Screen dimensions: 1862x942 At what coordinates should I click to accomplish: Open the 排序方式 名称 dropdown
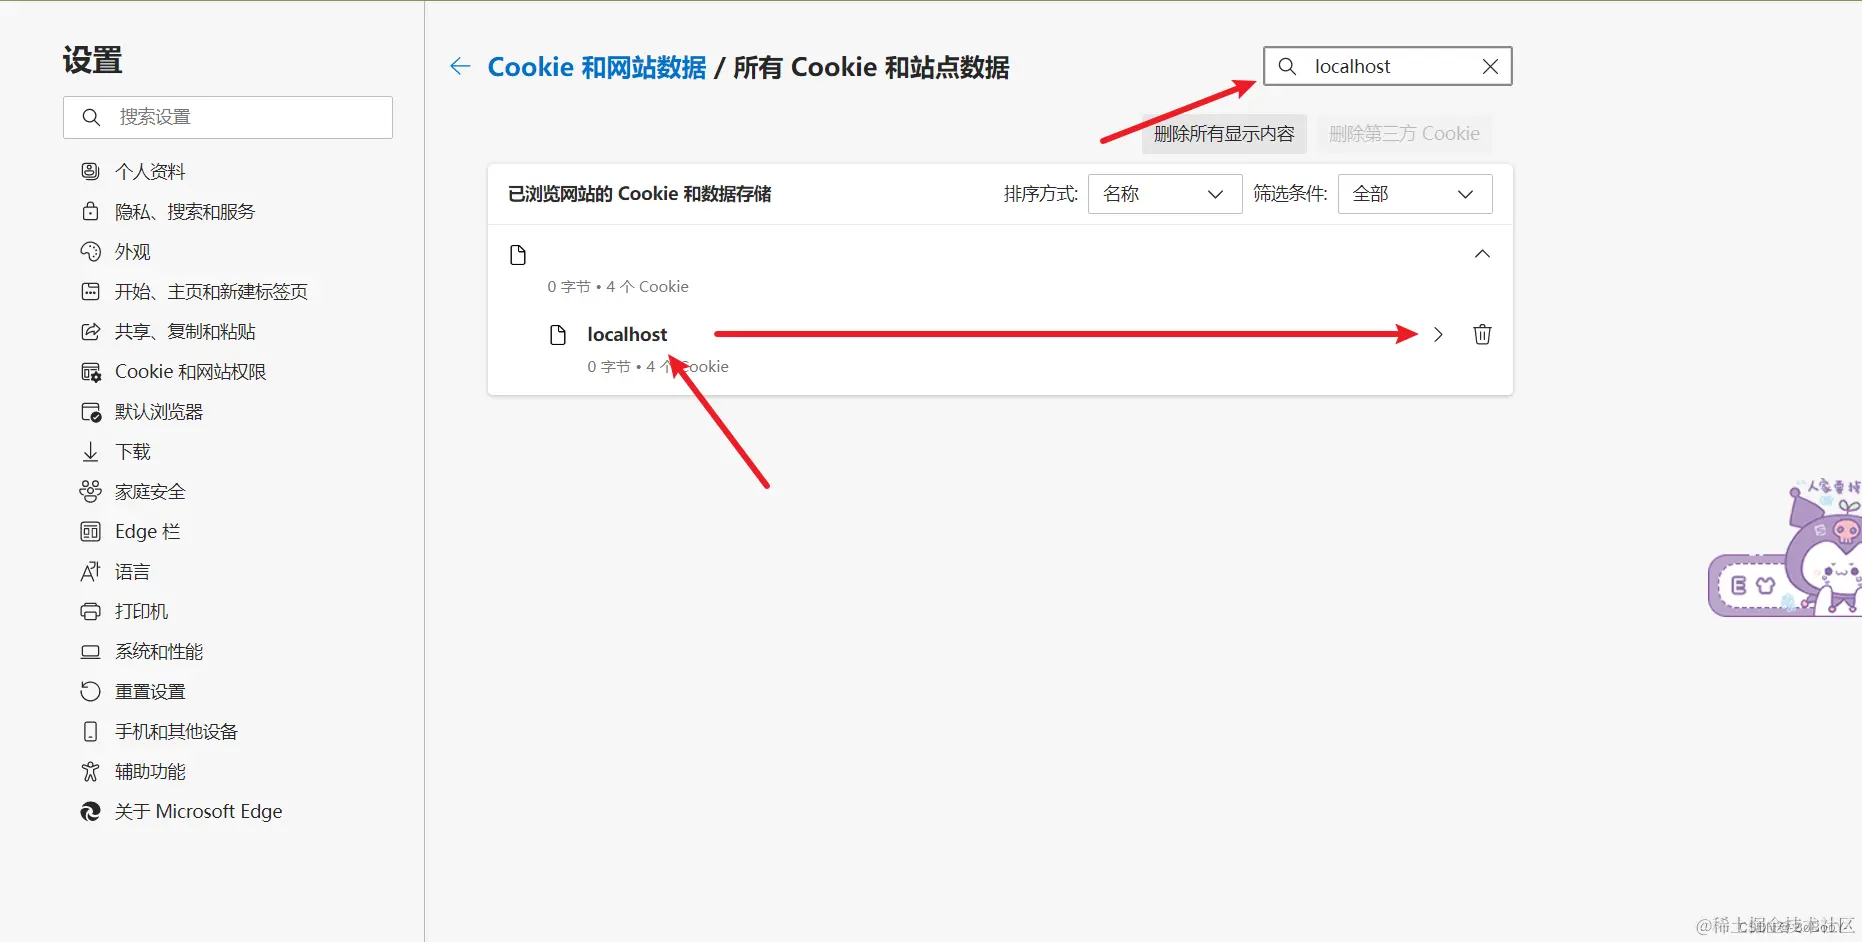[x=1165, y=194]
